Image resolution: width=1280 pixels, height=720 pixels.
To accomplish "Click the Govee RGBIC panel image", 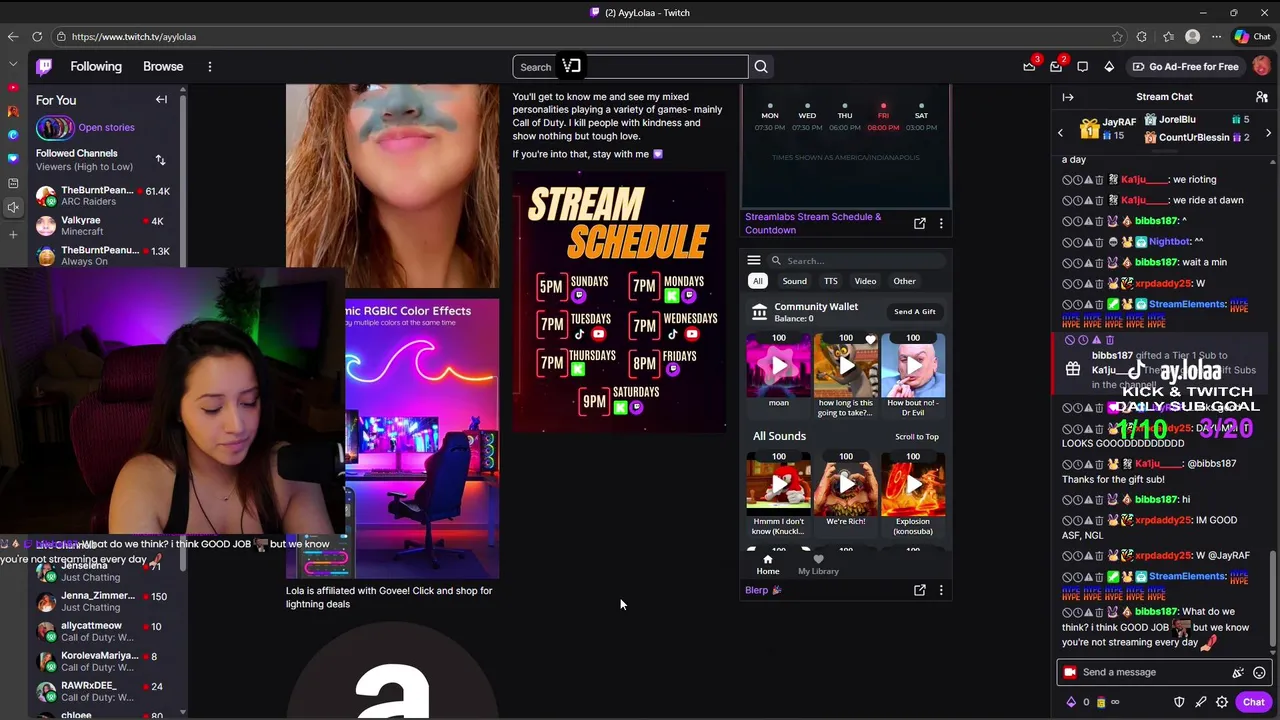I will [x=422, y=438].
